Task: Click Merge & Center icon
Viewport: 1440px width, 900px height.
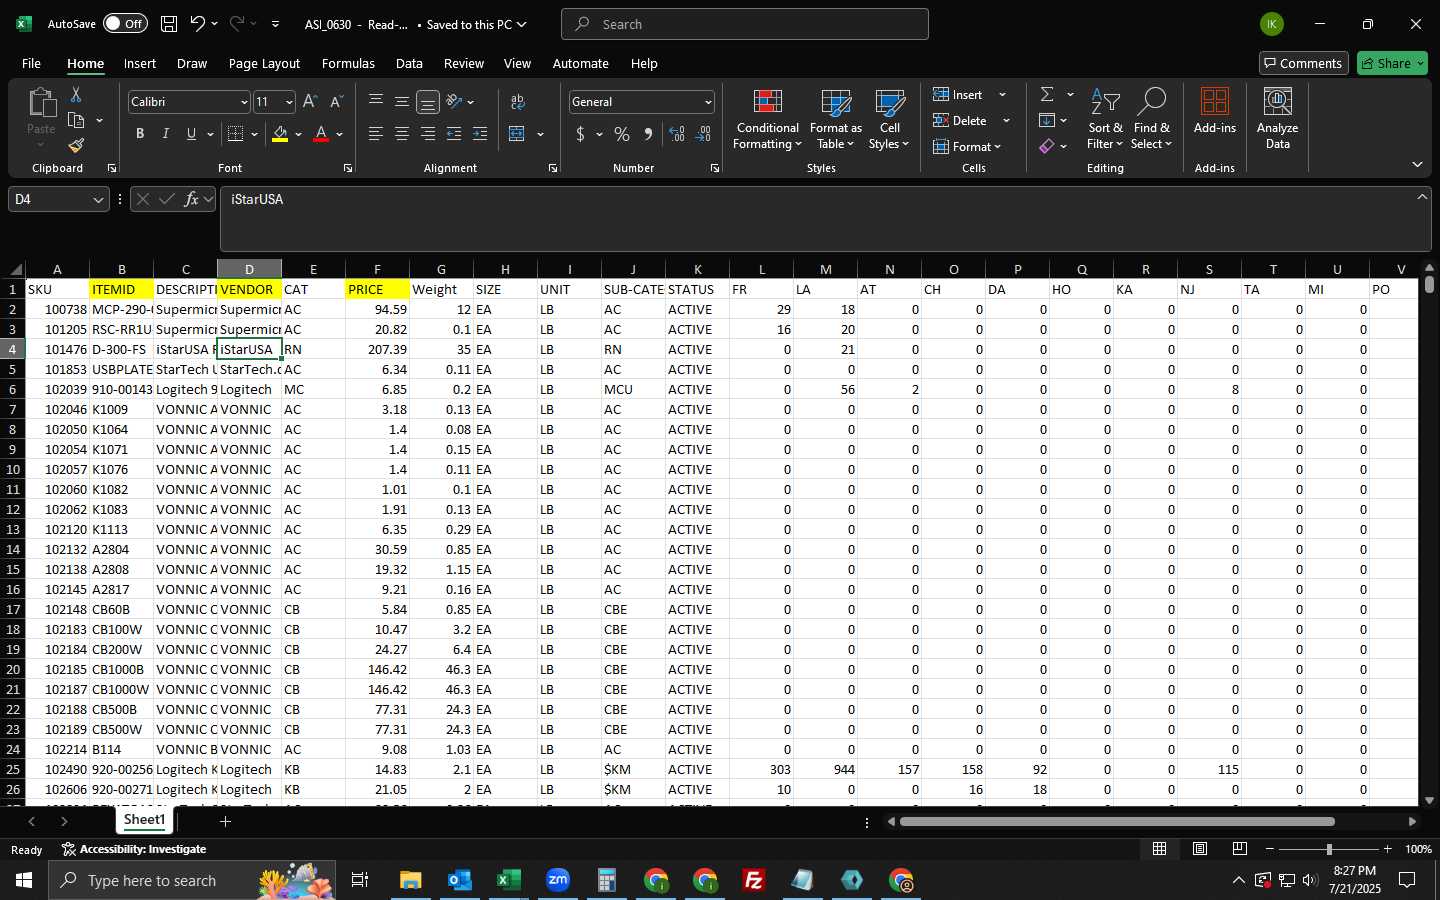Action: pyautogui.click(x=517, y=134)
